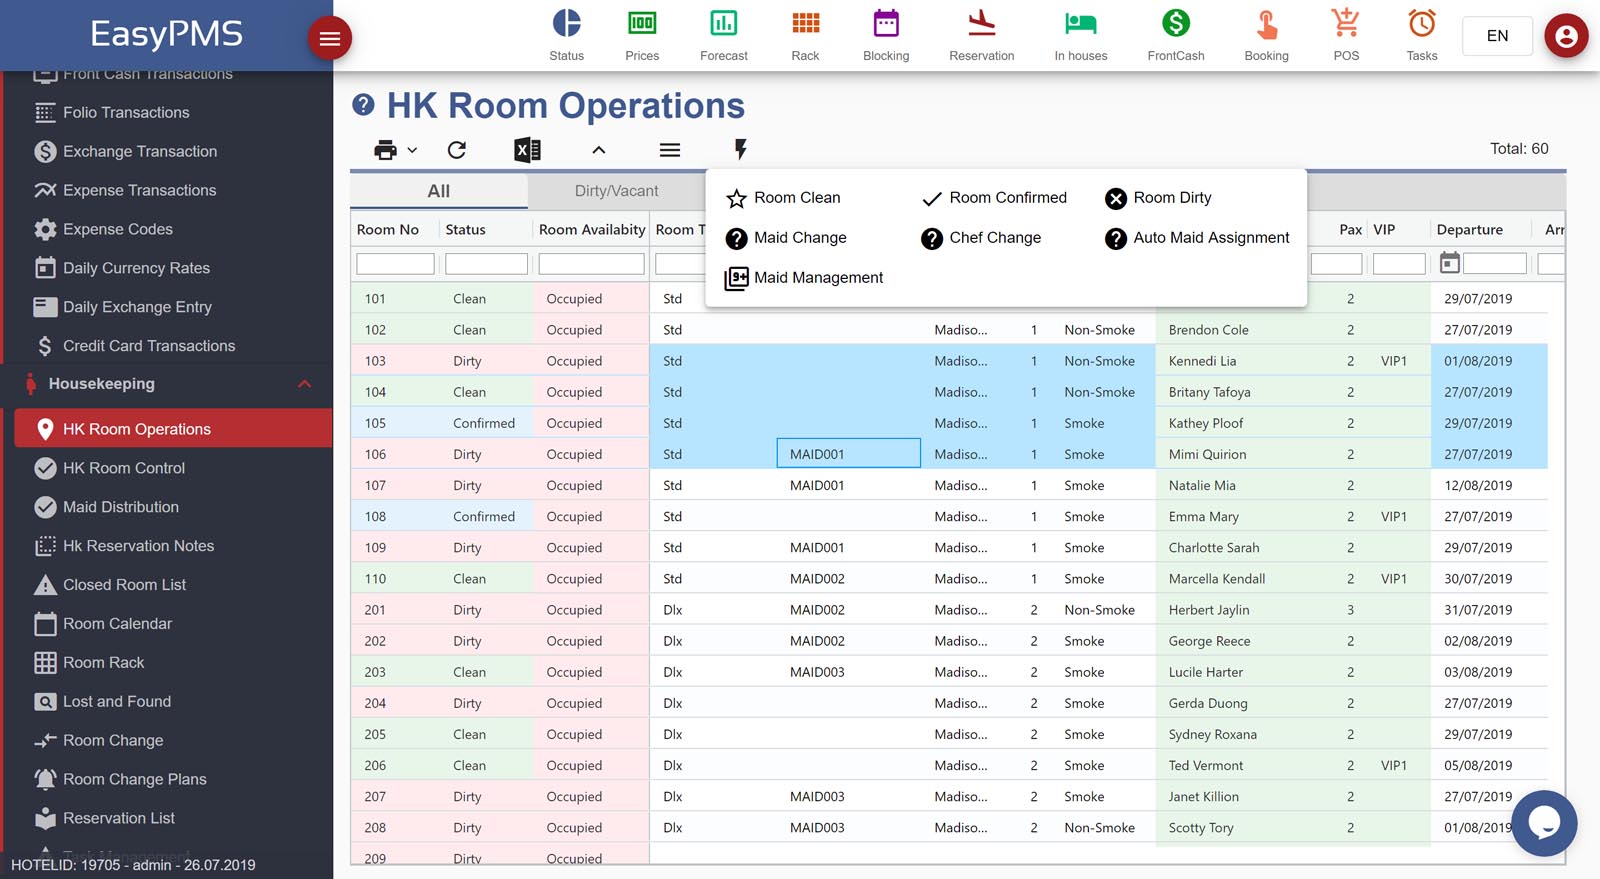Image resolution: width=1600 pixels, height=879 pixels.
Task: Expand the print options dropdown arrow
Action: coord(412,150)
